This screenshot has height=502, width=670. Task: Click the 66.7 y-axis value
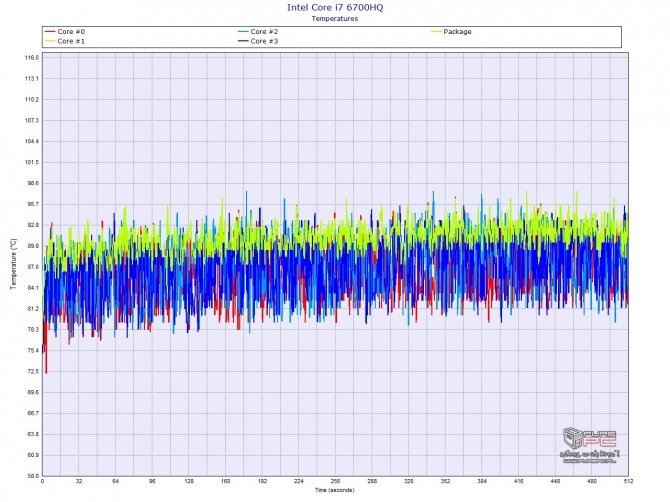click(x=32, y=414)
